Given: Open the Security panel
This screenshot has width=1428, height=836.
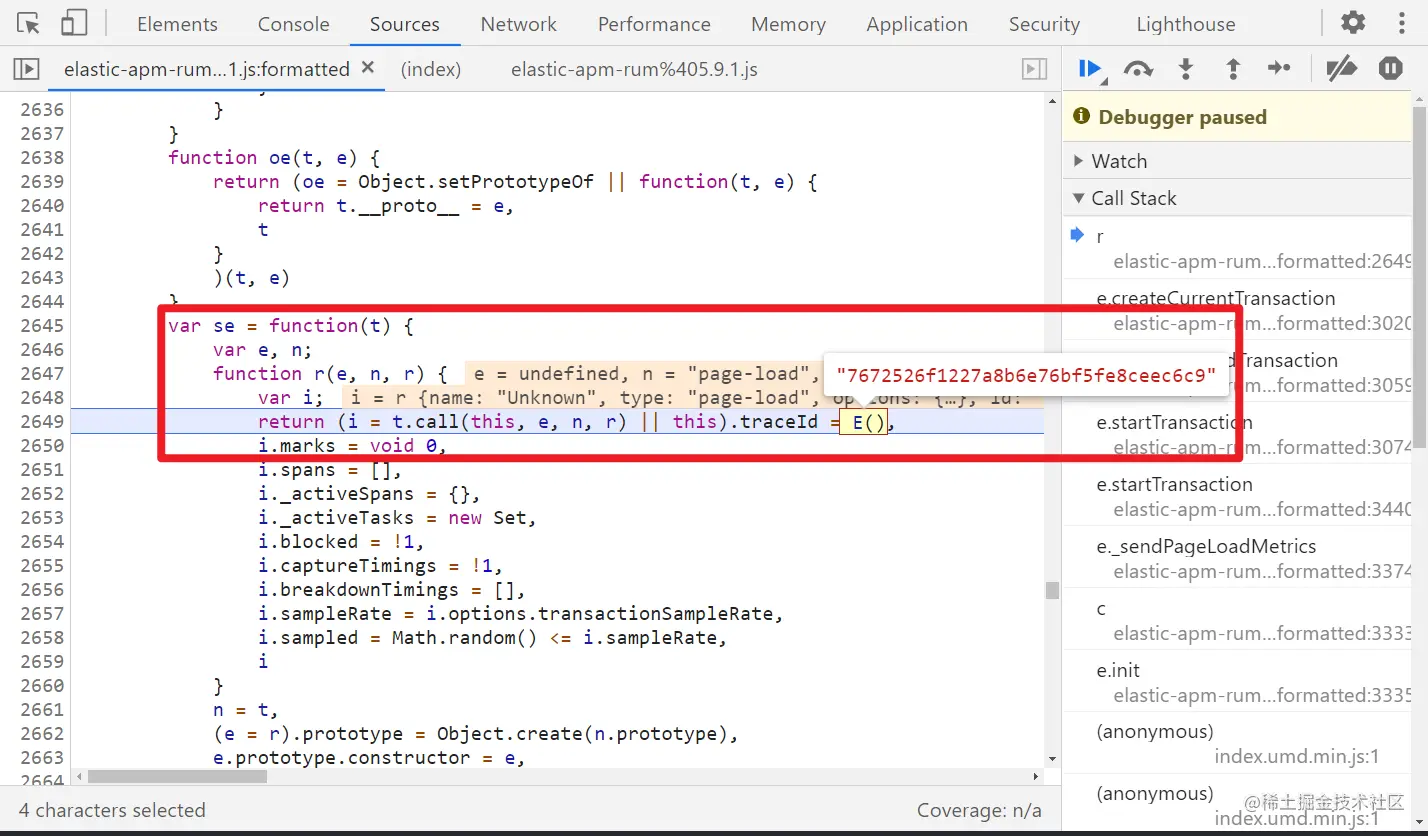Looking at the screenshot, I should [x=1044, y=24].
